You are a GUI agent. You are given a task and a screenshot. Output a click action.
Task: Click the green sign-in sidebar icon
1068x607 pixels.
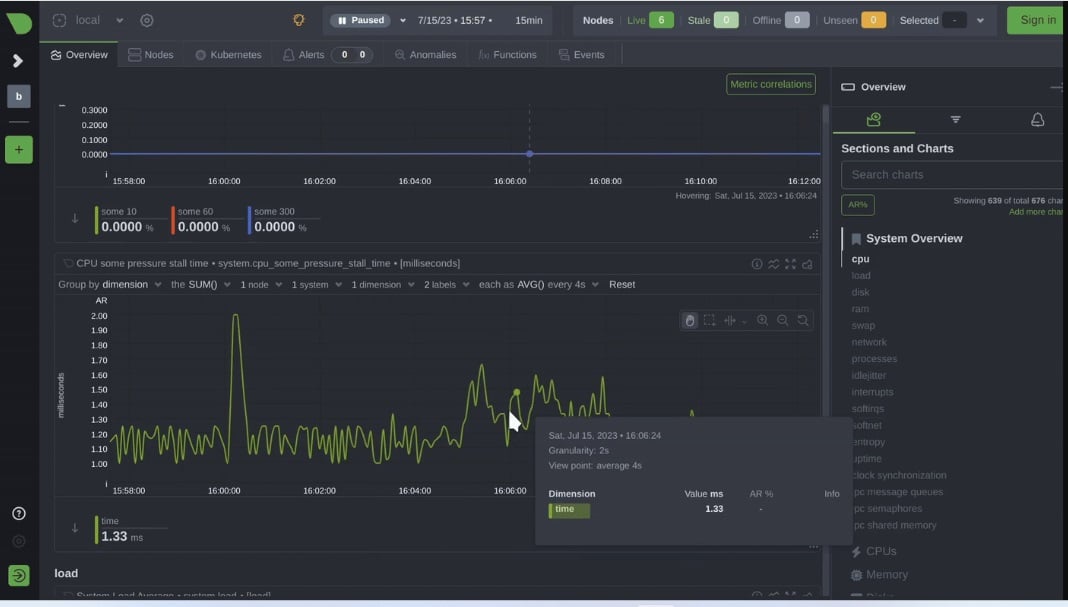click(19, 576)
